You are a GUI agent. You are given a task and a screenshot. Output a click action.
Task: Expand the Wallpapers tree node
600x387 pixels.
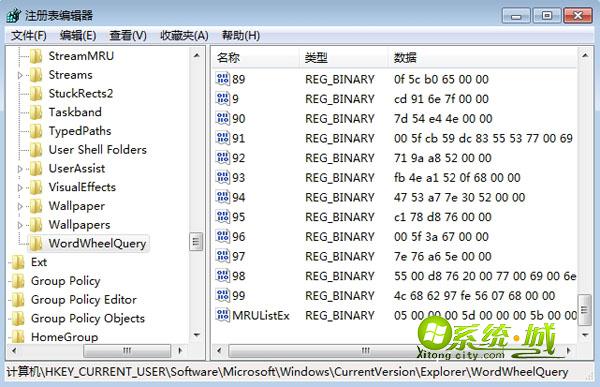[x=20, y=225]
